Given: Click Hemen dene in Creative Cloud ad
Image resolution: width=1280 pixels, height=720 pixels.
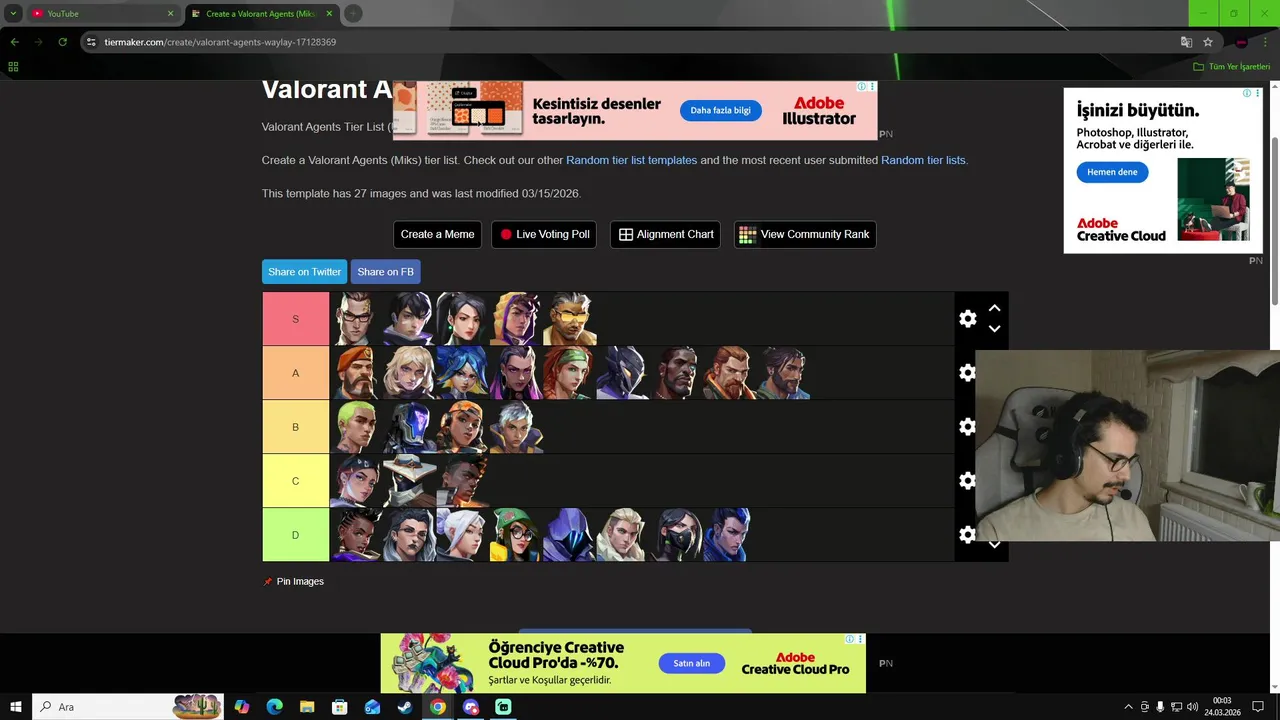Looking at the screenshot, I should click(1112, 172).
